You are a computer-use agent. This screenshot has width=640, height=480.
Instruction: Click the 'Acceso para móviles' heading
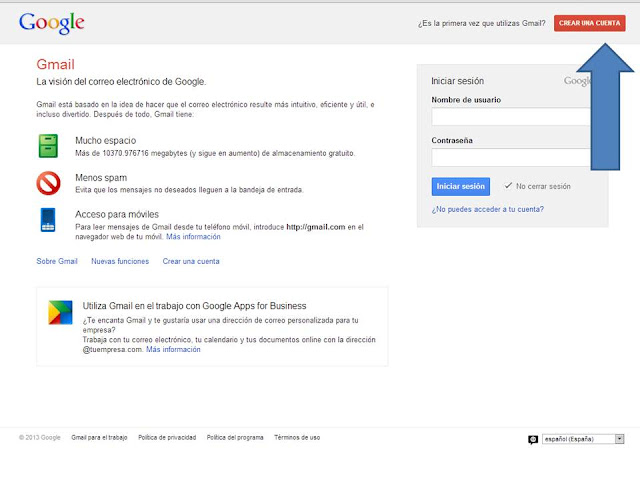point(117,214)
